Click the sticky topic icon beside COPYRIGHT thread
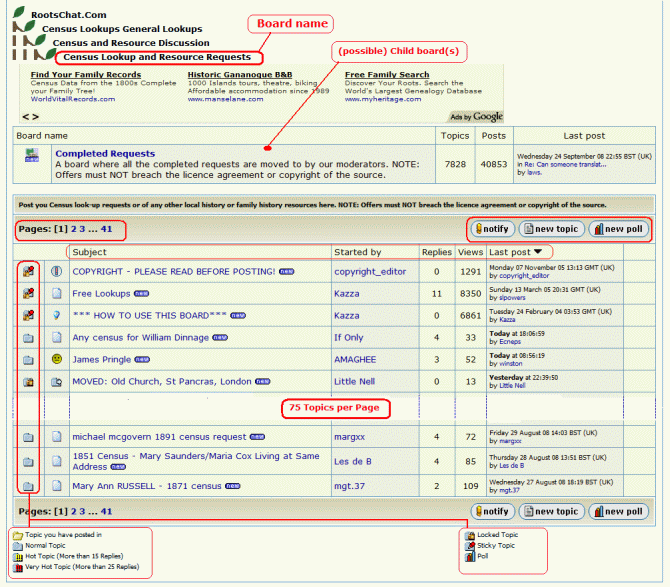The height and width of the screenshot is (587, 670). 29,271
